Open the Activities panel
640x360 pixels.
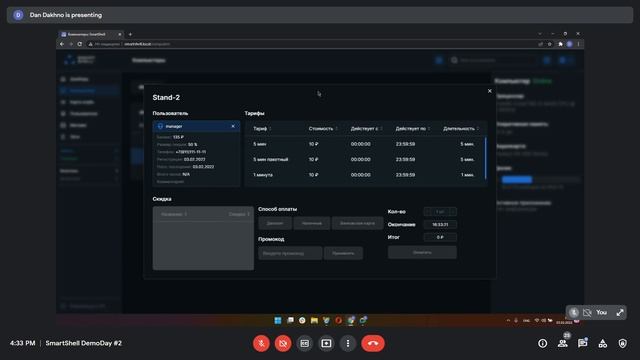click(602, 344)
